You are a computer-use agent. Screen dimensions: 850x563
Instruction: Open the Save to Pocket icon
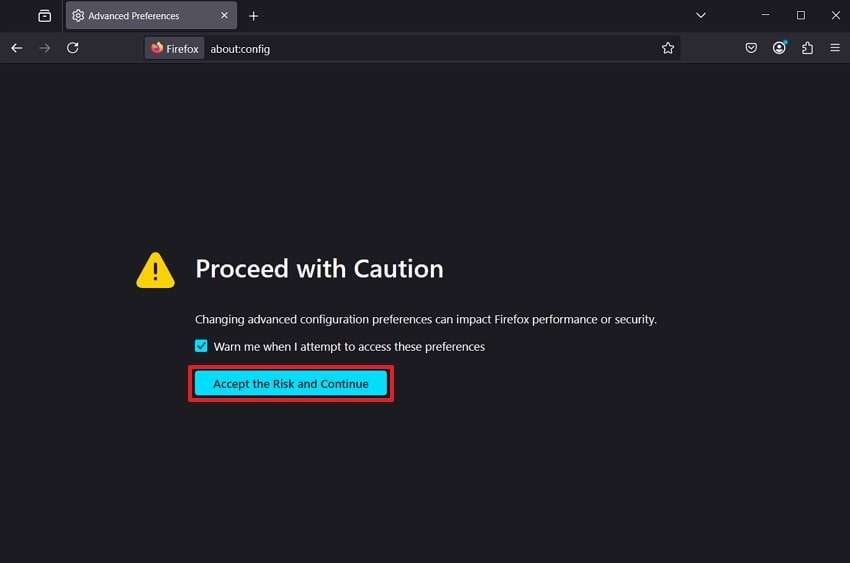(x=751, y=48)
